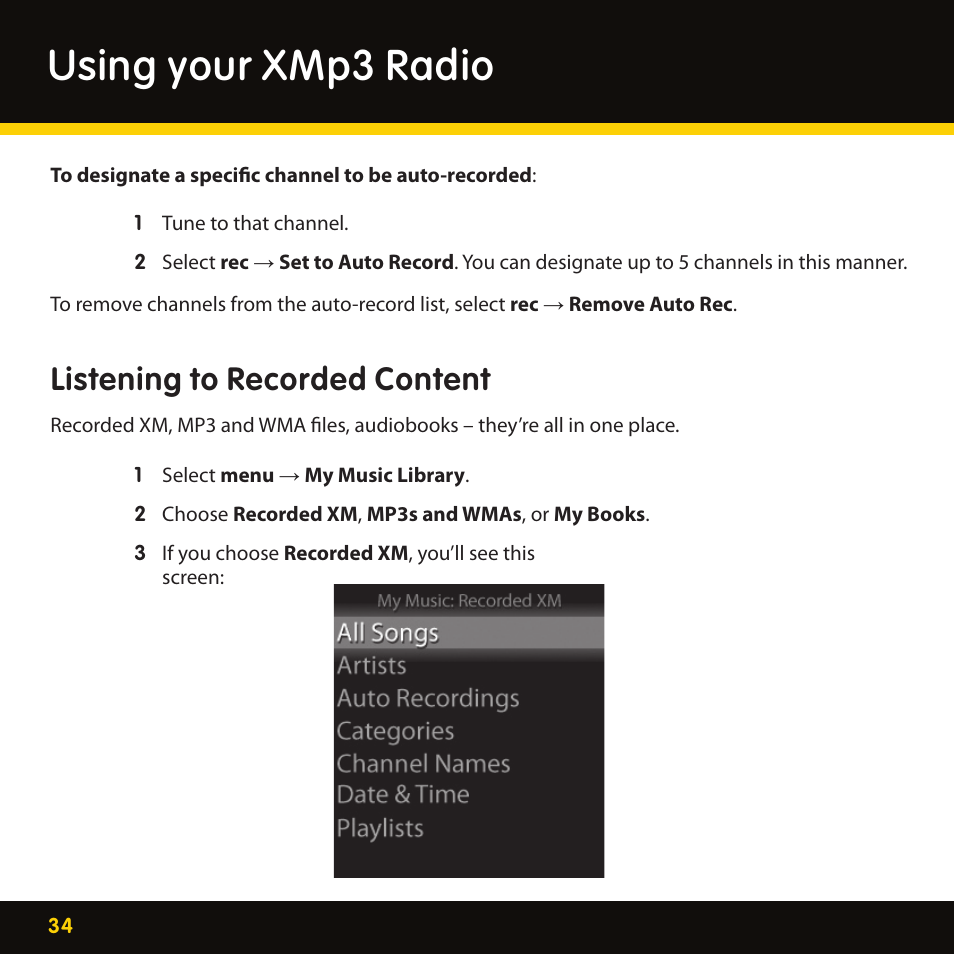
Task: Click the 'Using your XMp3 Radio' page header
Action: pos(270,66)
